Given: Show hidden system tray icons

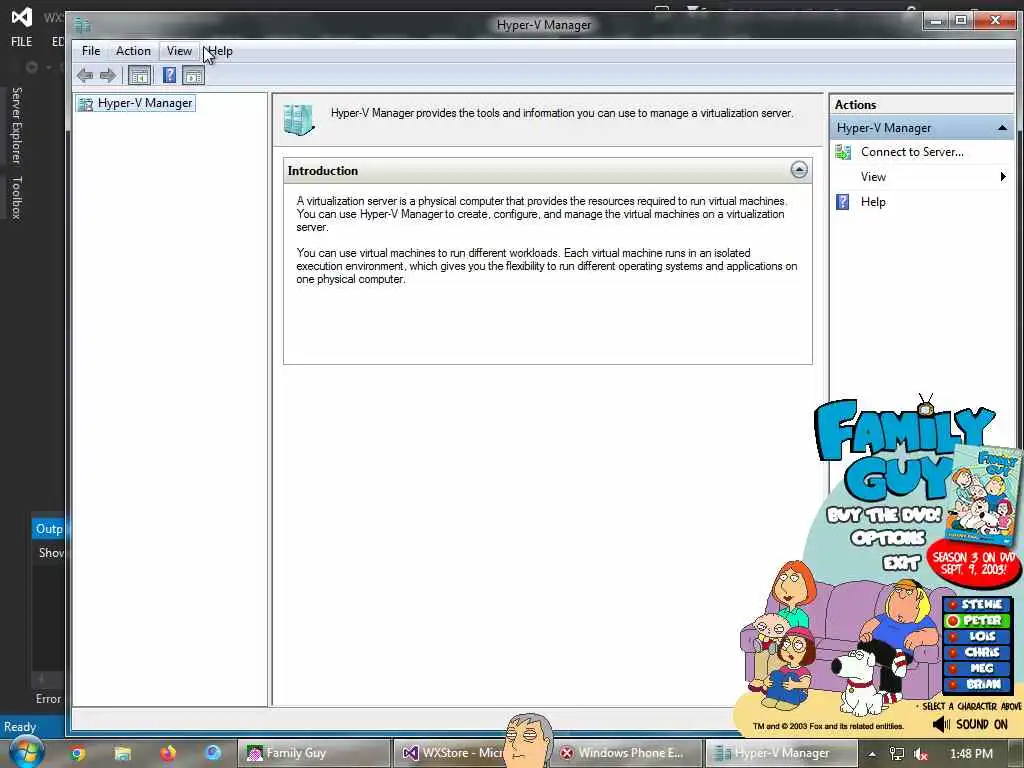Looking at the screenshot, I should 872,754.
